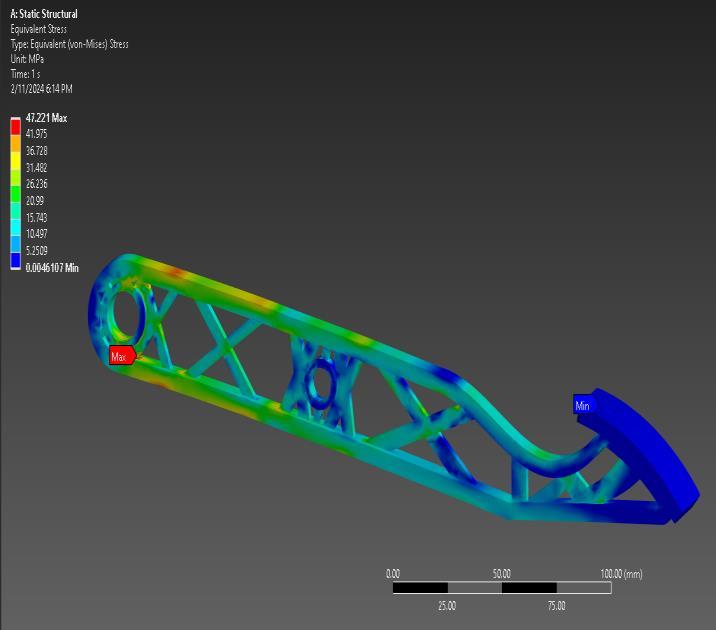Click the 'Time: 1 s' text

pos(25,74)
